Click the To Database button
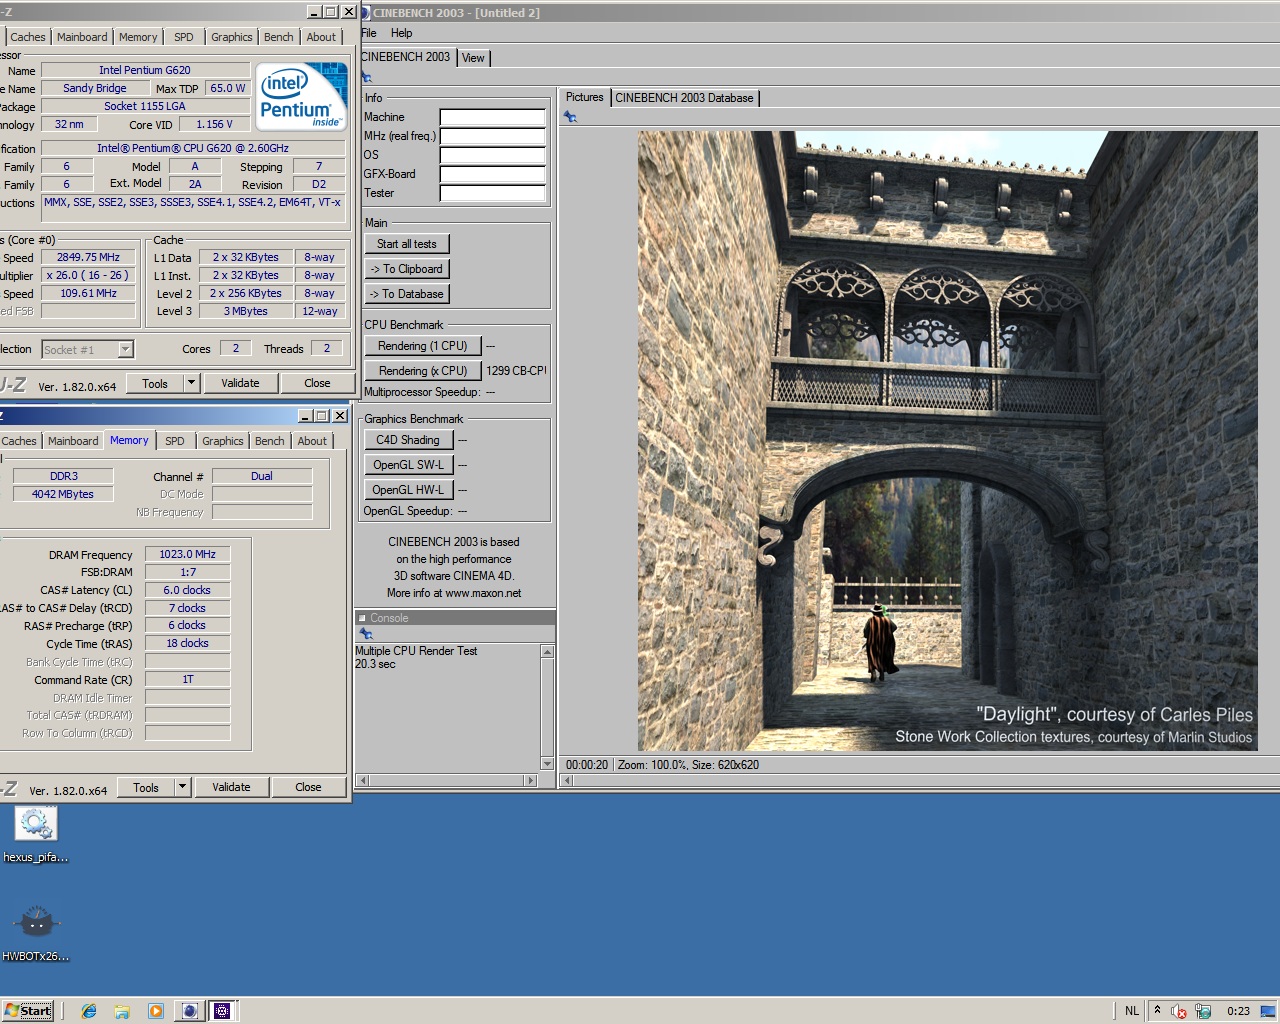This screenshot has height=1024, width=1280. coord(407,294)
